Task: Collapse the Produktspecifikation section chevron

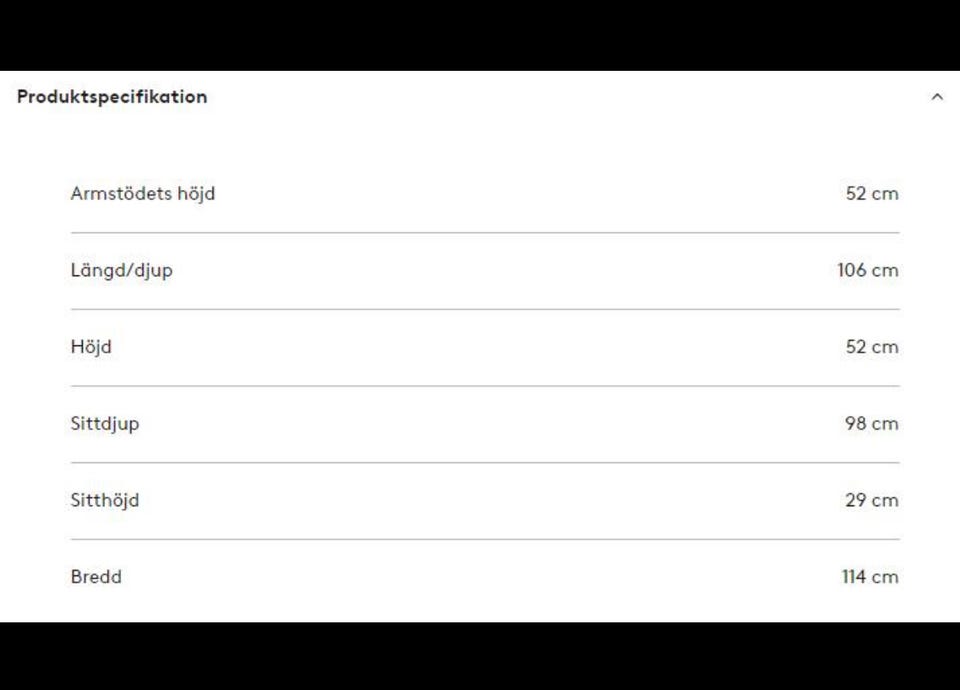Action: [937, 97]
